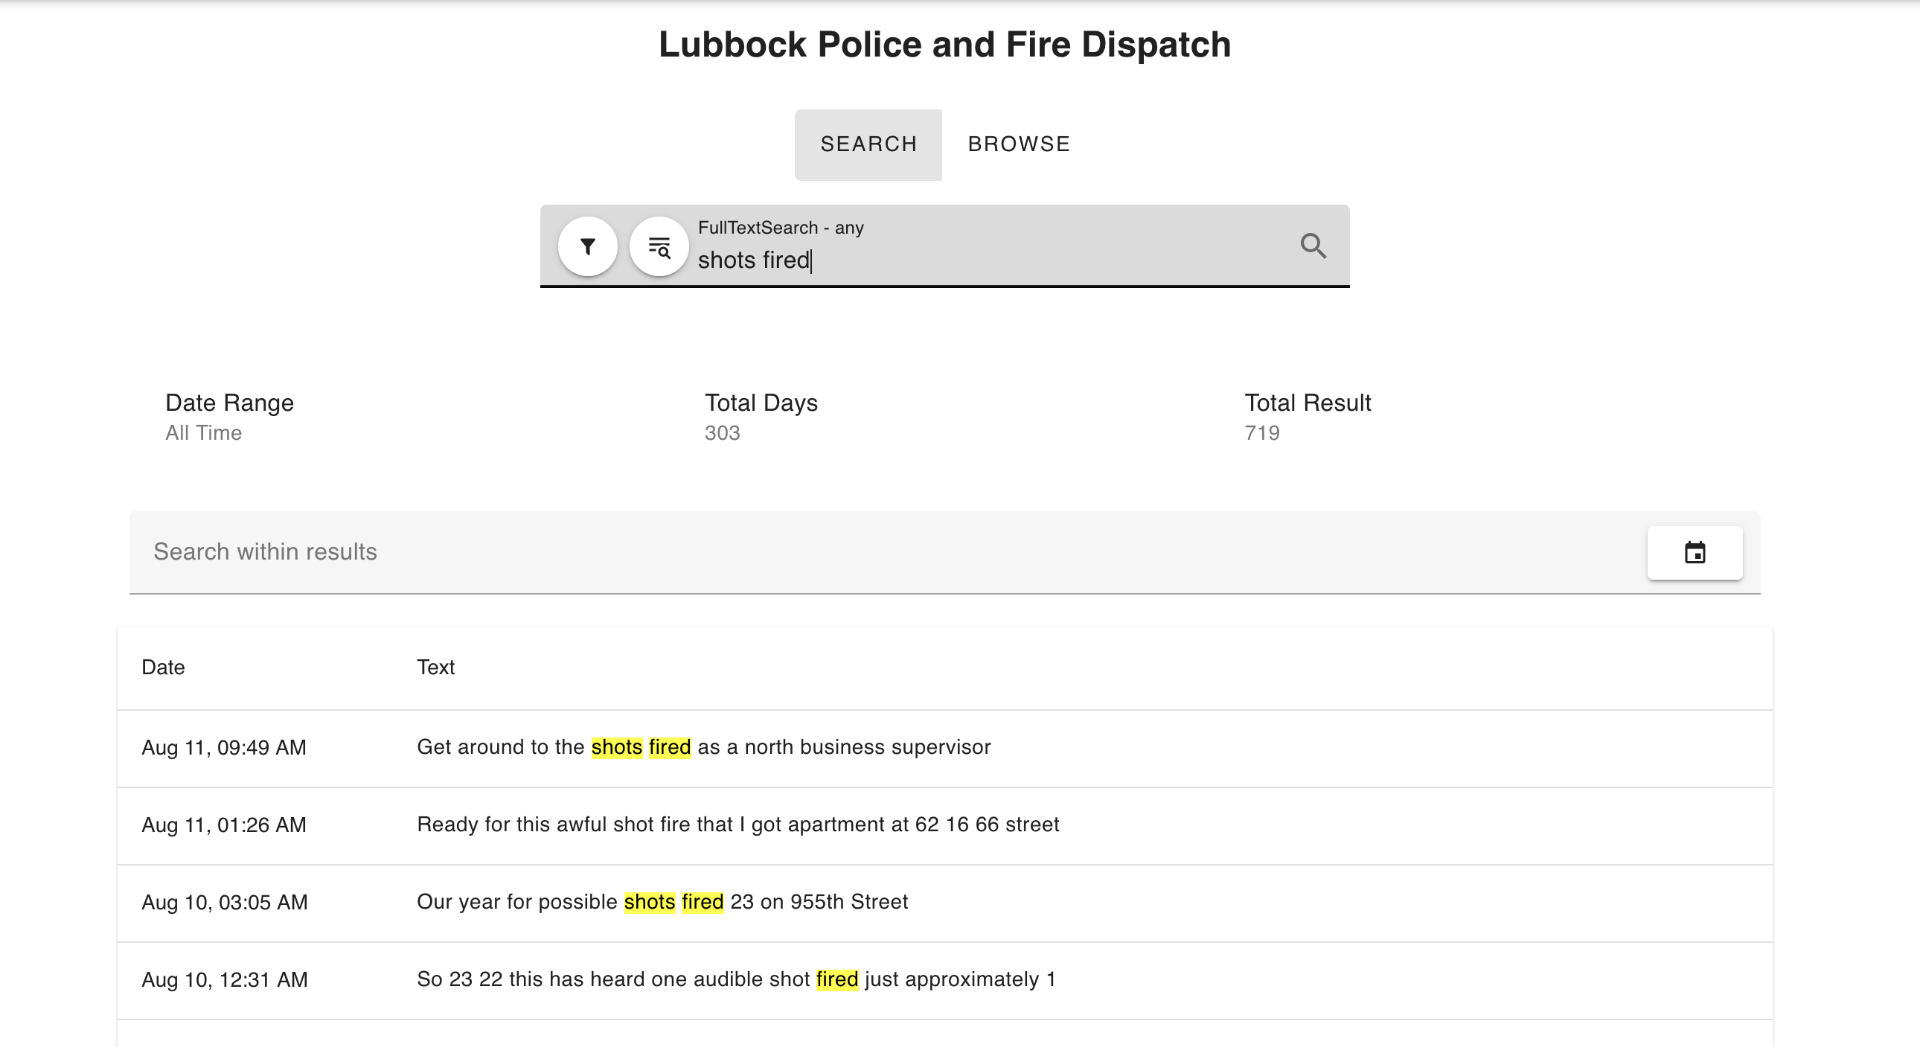The height and width of the screenshot is (1047, 1920).
Task: Open the calendar date picker button
Action: (1694, 553)
